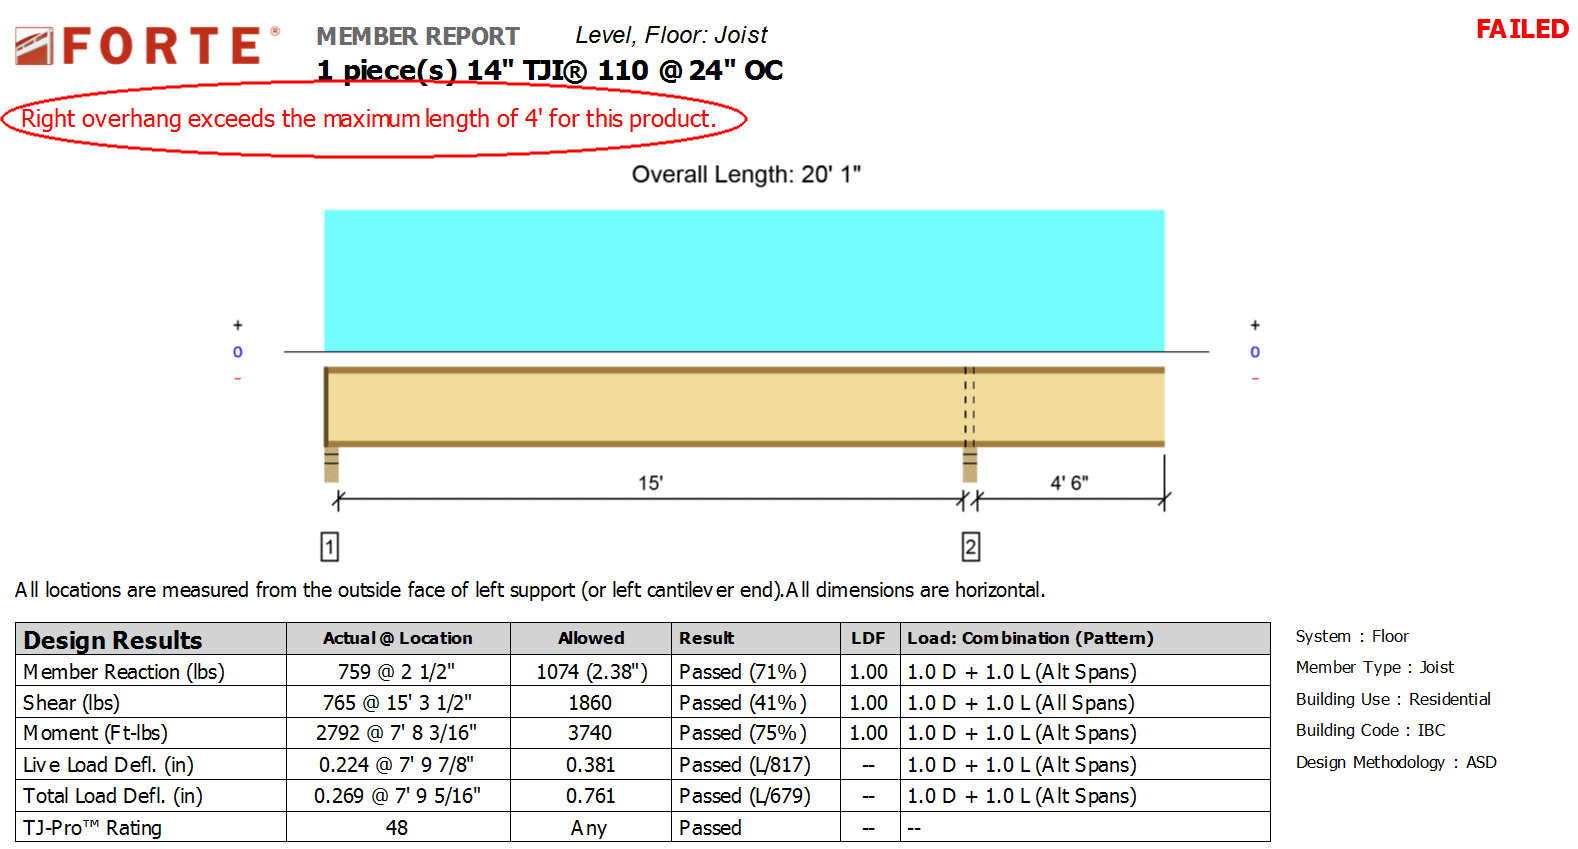This screenshot has width=1578, height=849.
Task: Select the Member Reaction (lbs) row label
Action: click(124, 672)
